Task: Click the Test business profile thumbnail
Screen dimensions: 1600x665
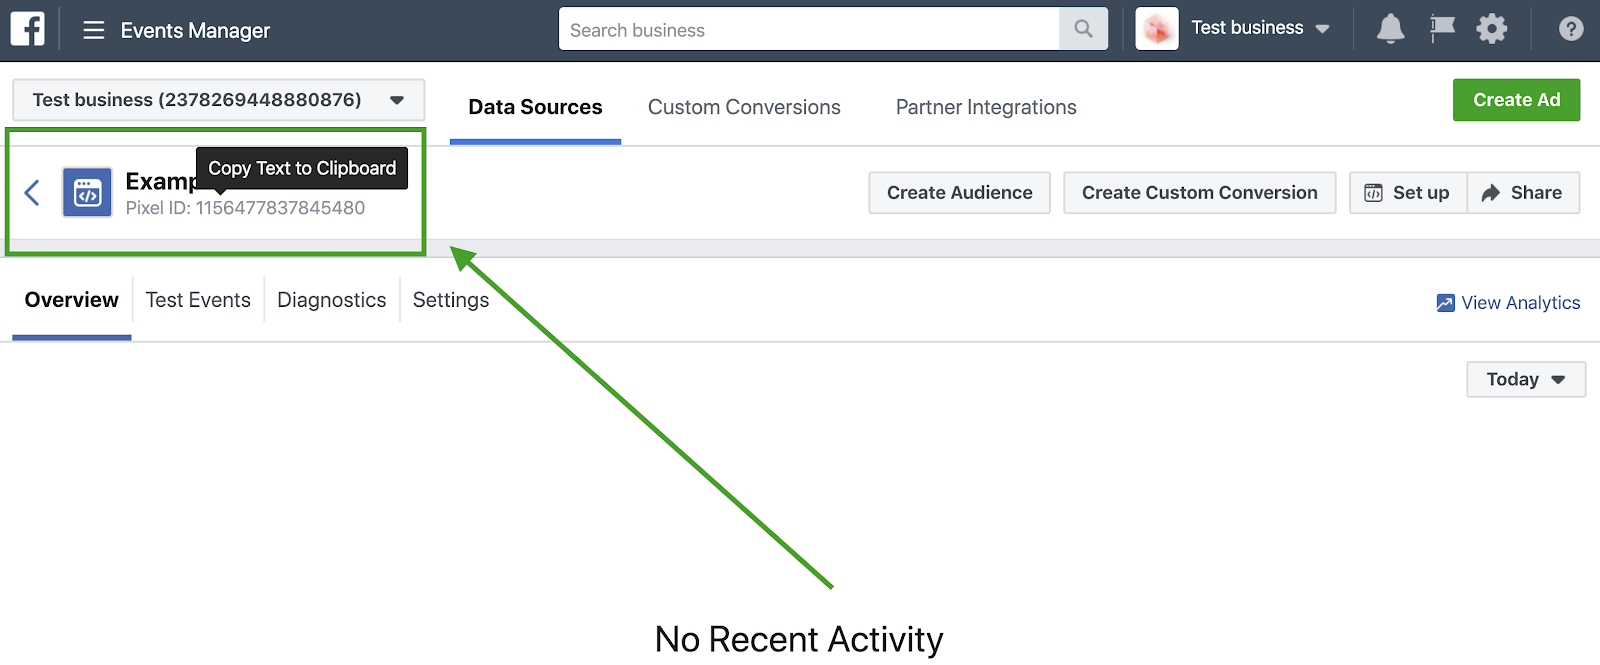Action: (x=1157, y=29)
